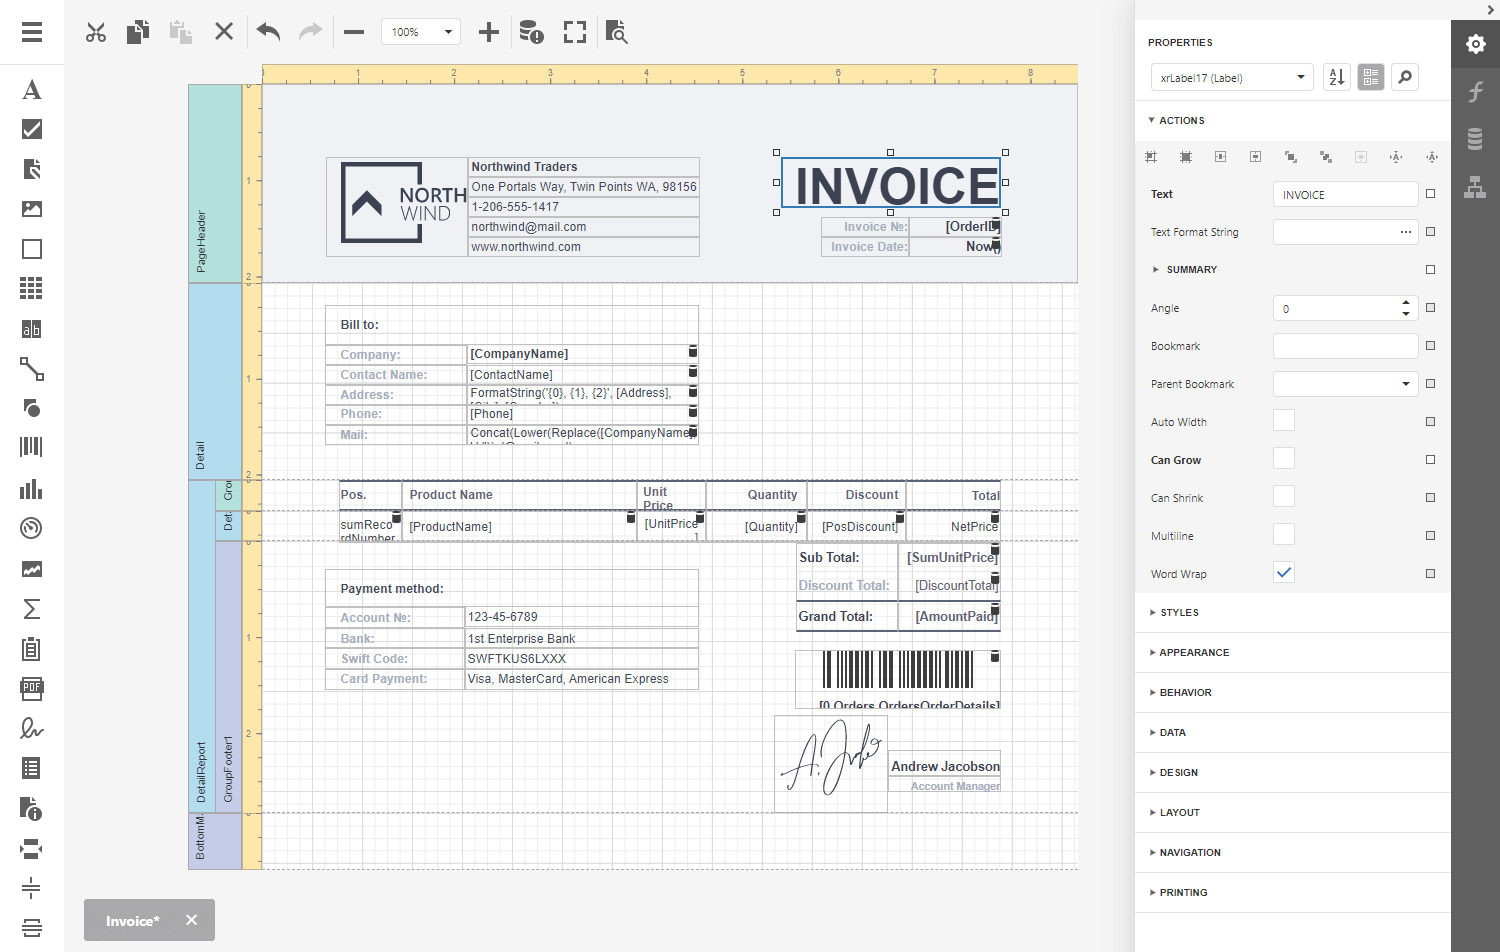Open the Expressions tab with f icon
The image size is (1500, 952).
coord(1475,92)
